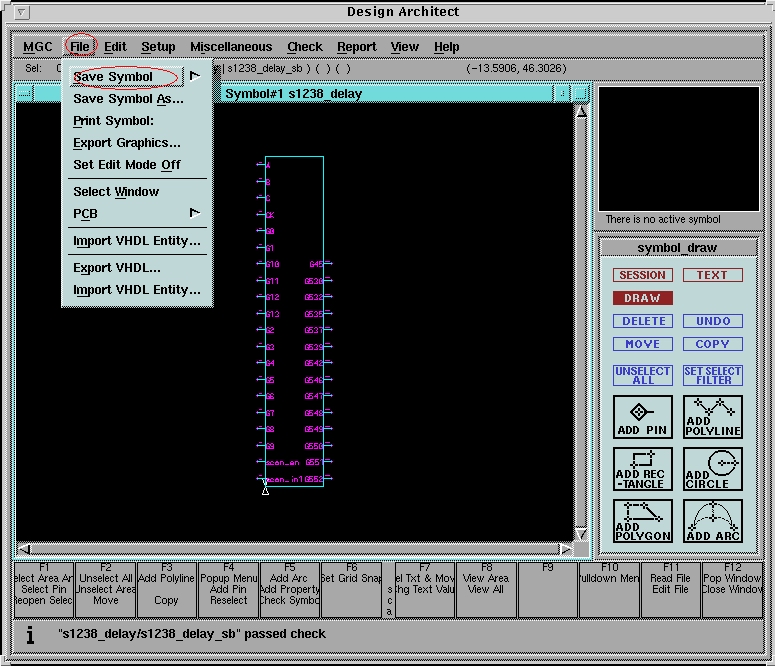Open the window menu button in title bar

(x=23, y=13)
